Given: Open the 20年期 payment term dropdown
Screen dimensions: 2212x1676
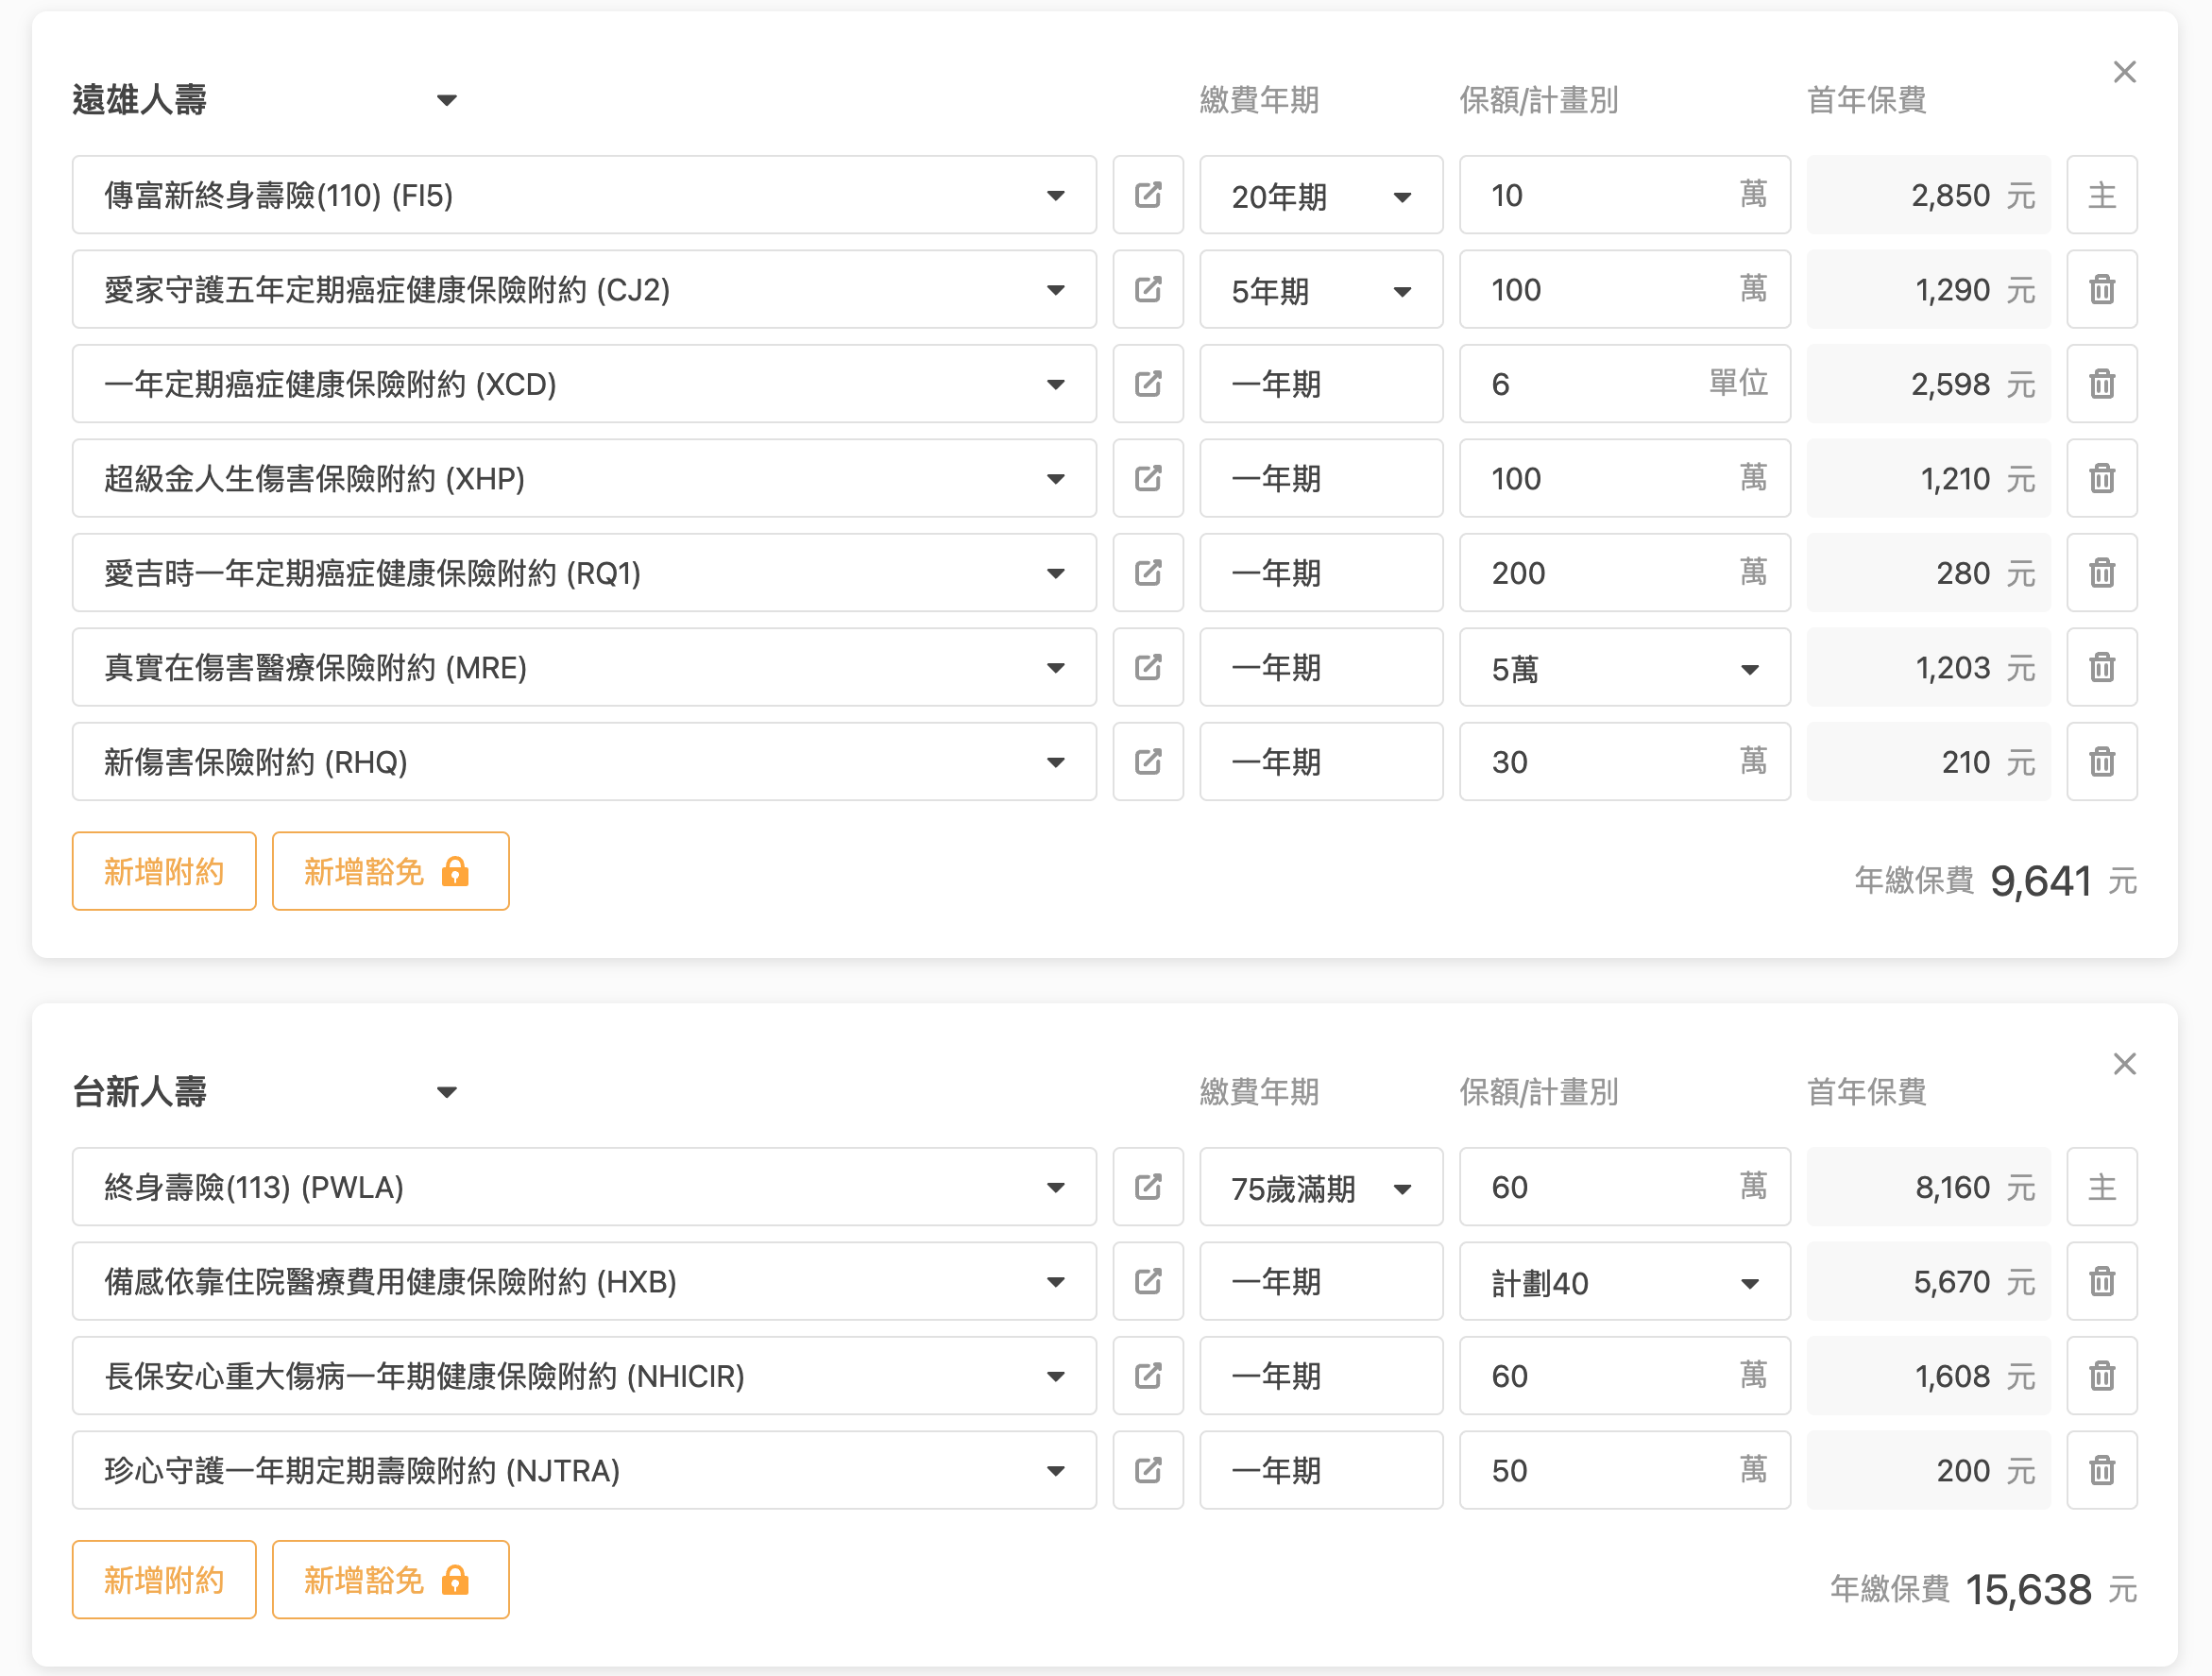Looking at the screenshot, I should (1321, 195).
